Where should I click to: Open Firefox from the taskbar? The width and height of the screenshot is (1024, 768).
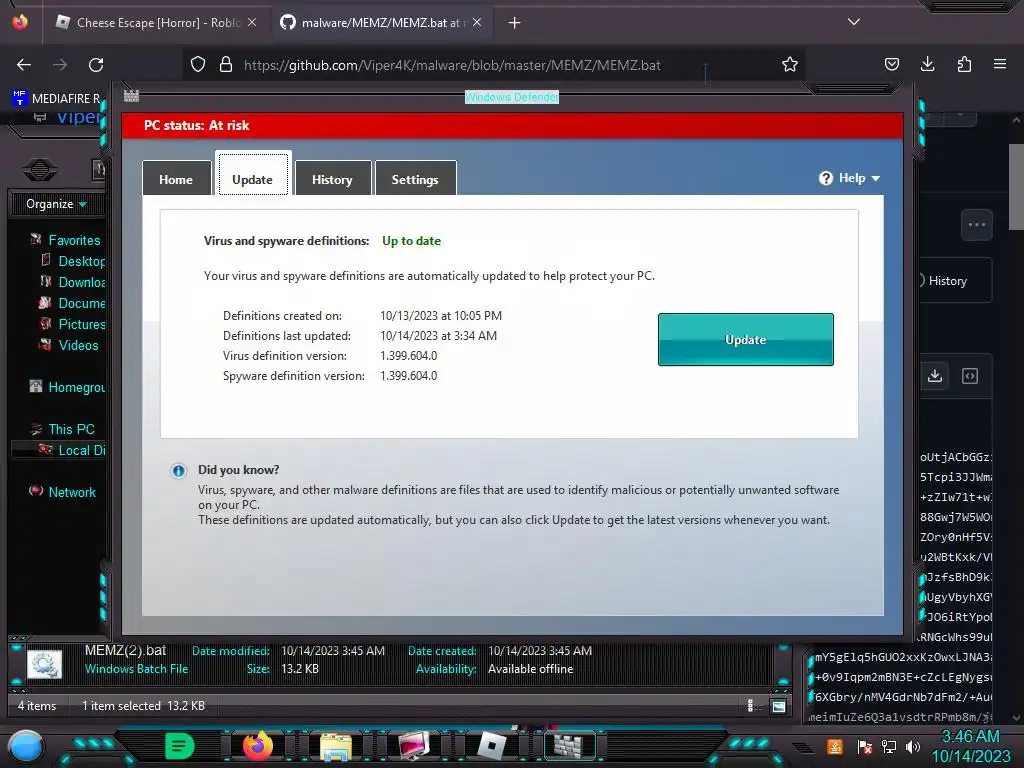coord(257,746)
